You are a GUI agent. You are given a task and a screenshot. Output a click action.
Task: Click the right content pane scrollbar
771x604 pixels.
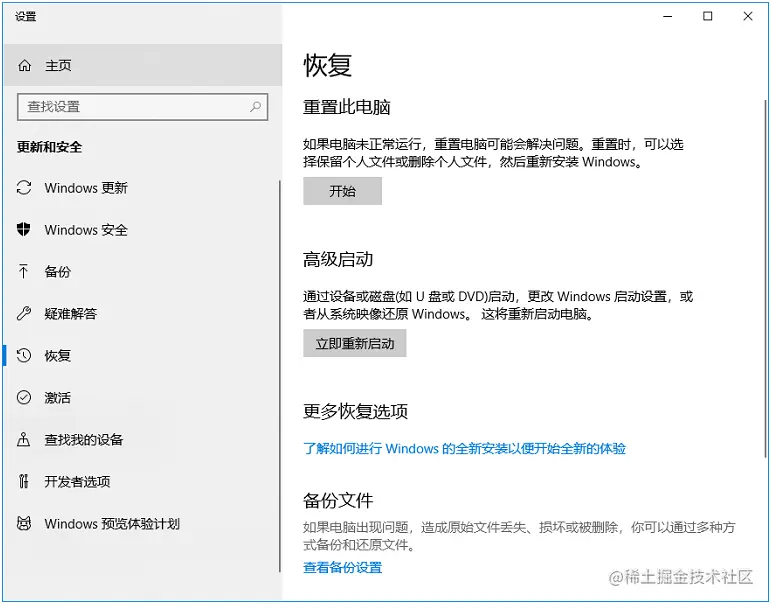[x=766, y=278]
